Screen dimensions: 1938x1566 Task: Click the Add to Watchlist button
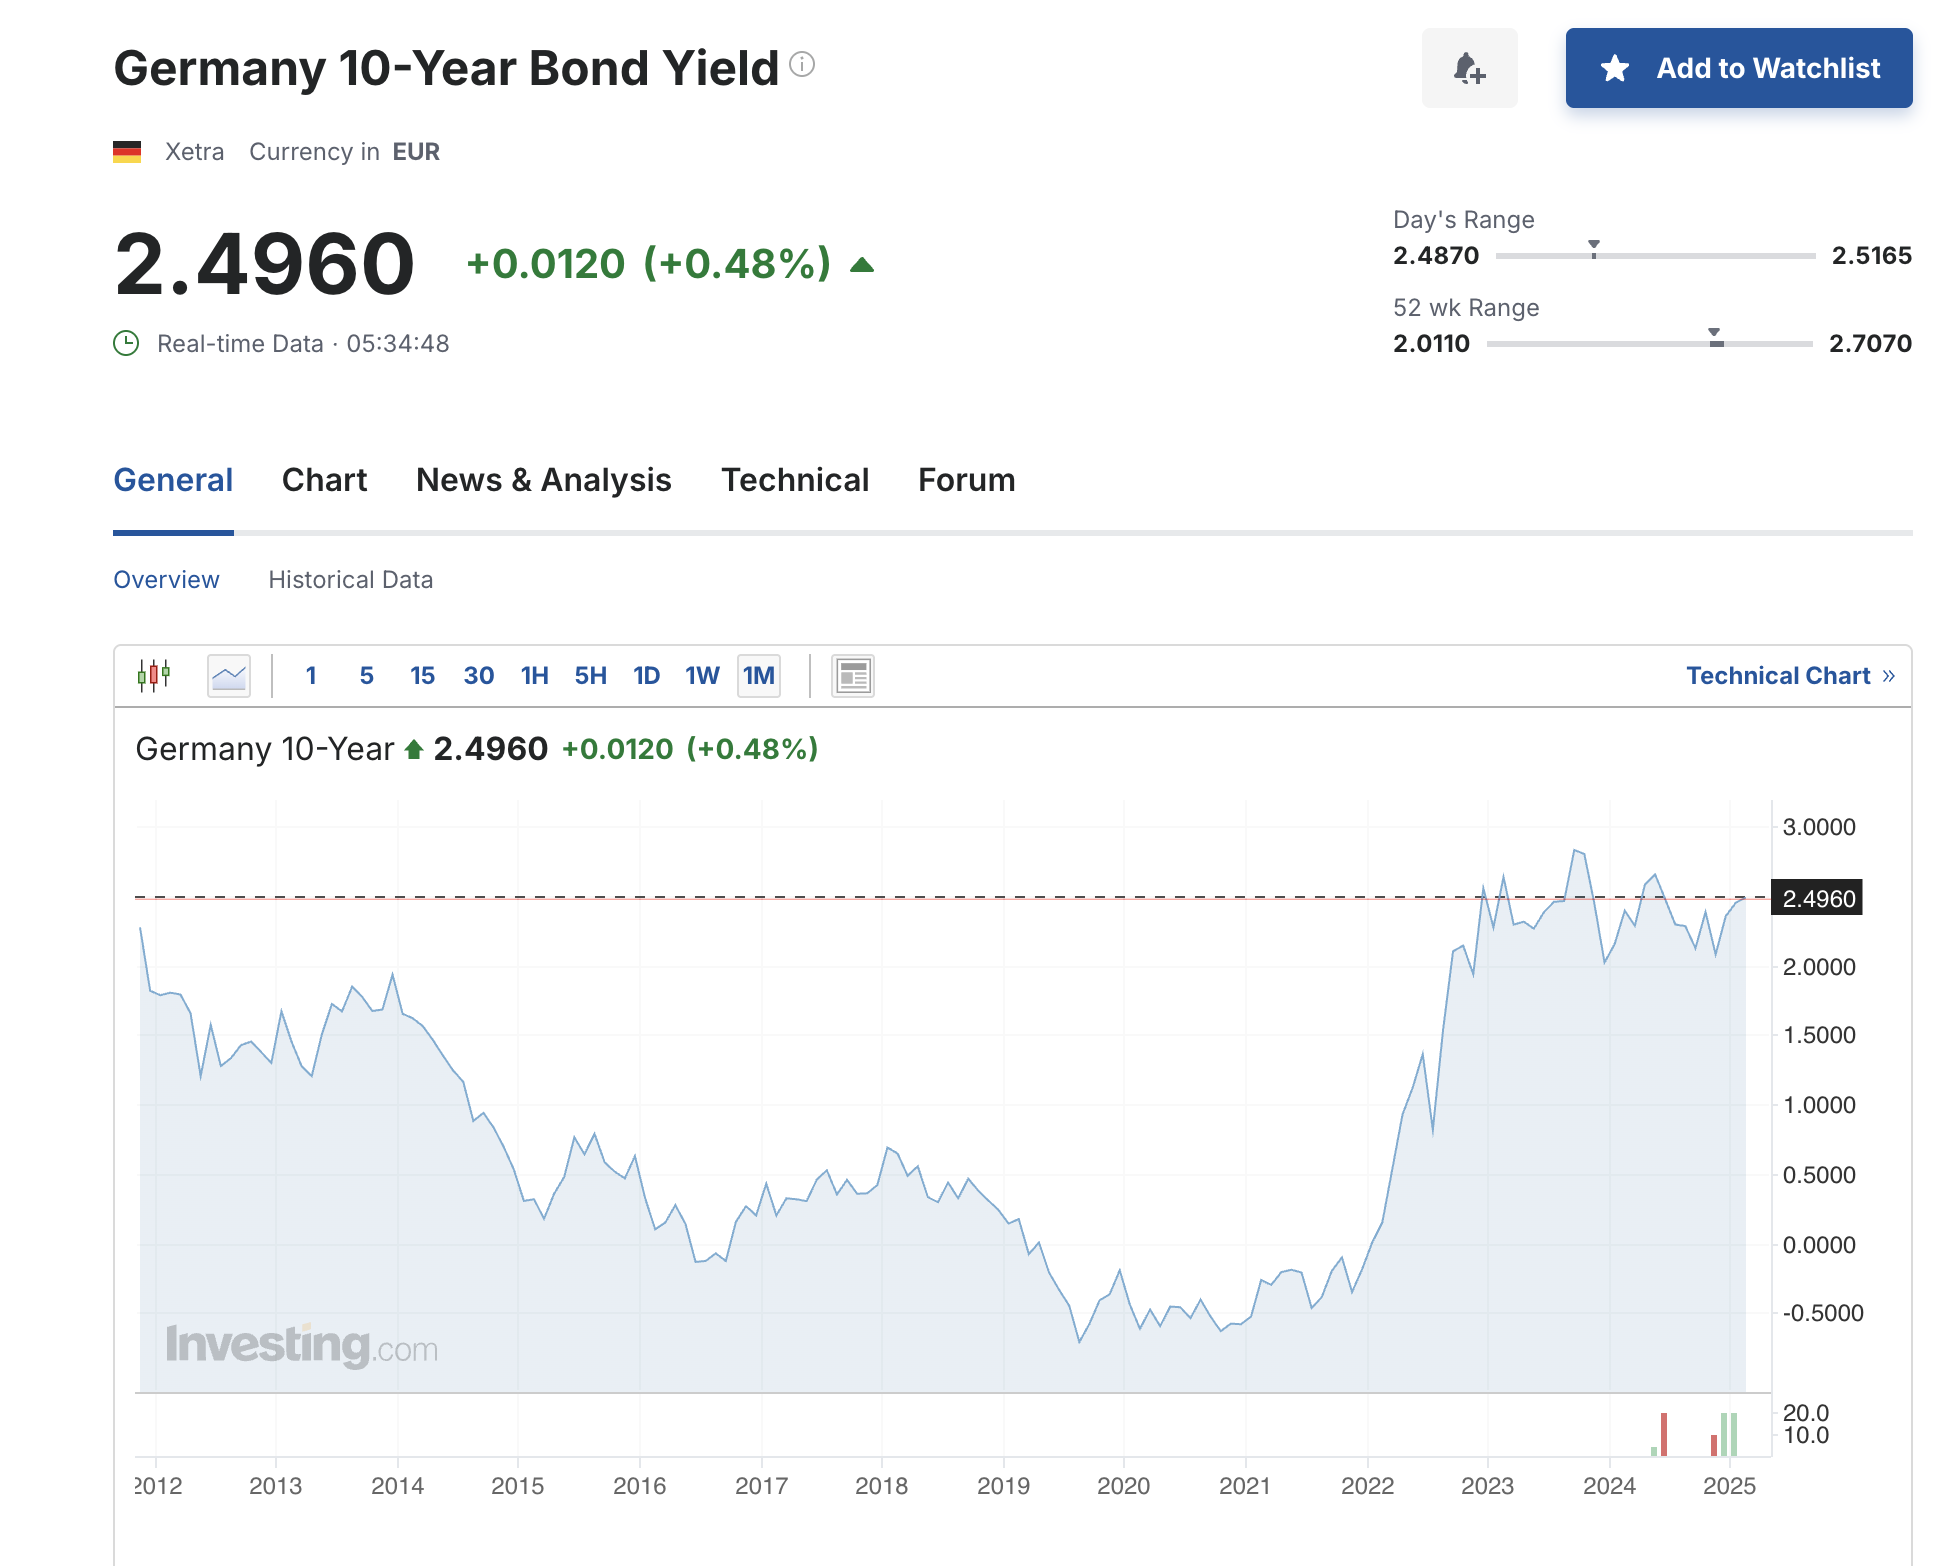point(1739,68)
